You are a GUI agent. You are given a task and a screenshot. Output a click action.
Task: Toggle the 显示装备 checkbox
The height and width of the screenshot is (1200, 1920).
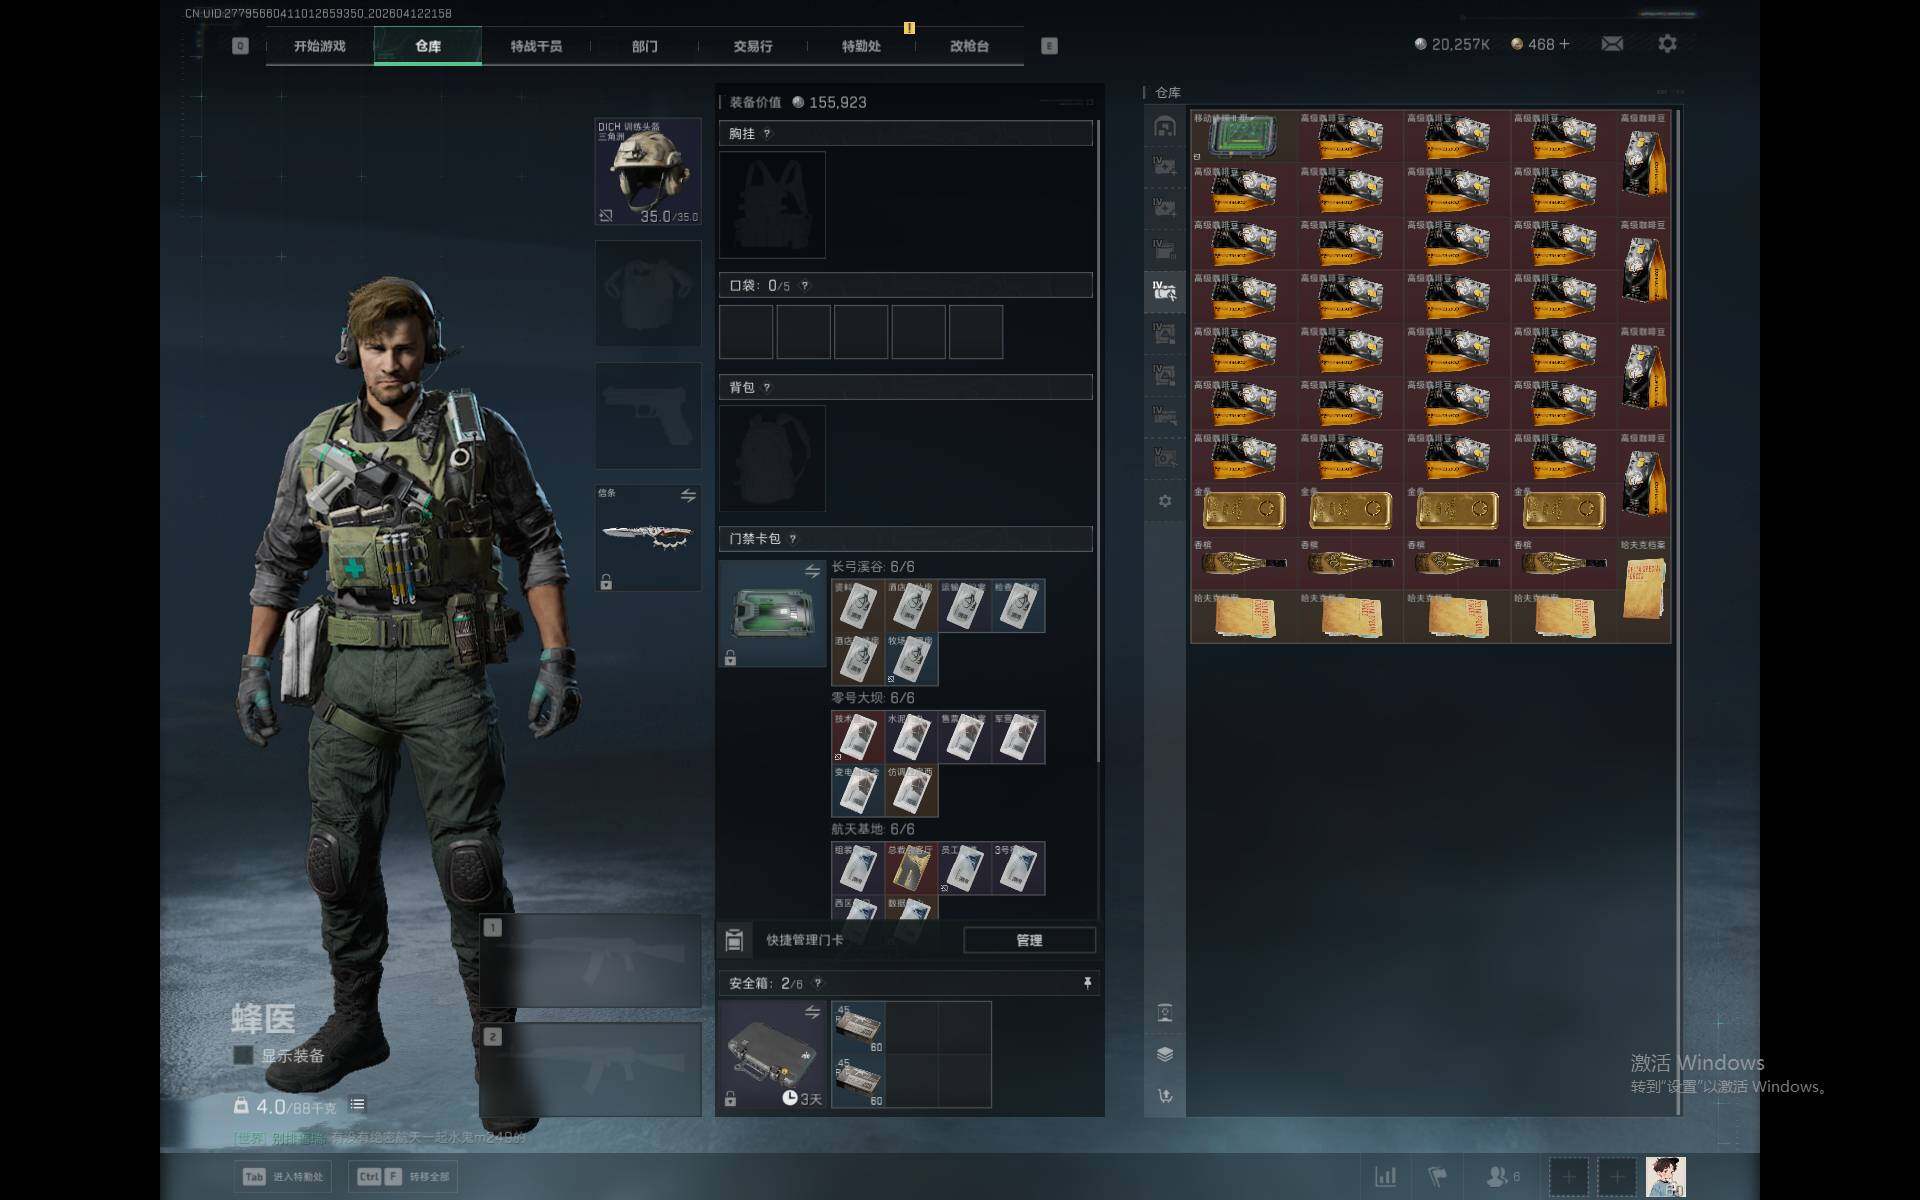[x=243, y=1055]
